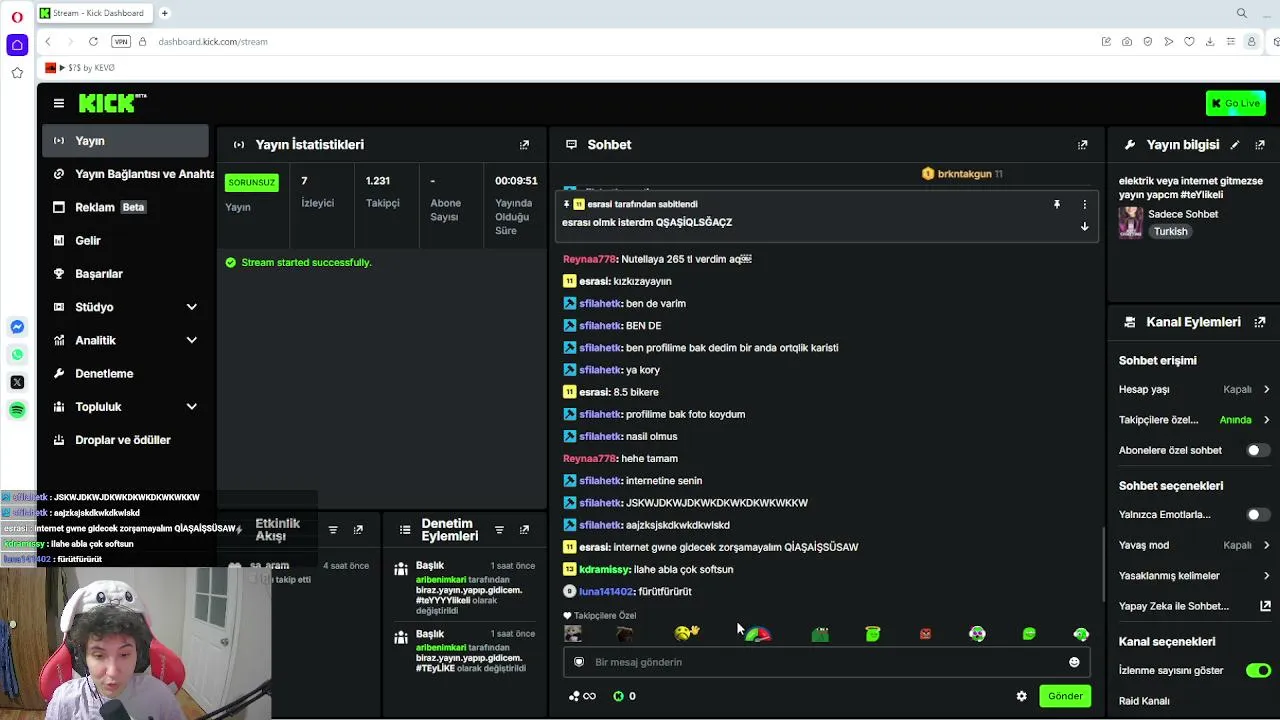Open Reklam Beta page
This screenshot has width=1280, height=720.
(x=125, y=207)
